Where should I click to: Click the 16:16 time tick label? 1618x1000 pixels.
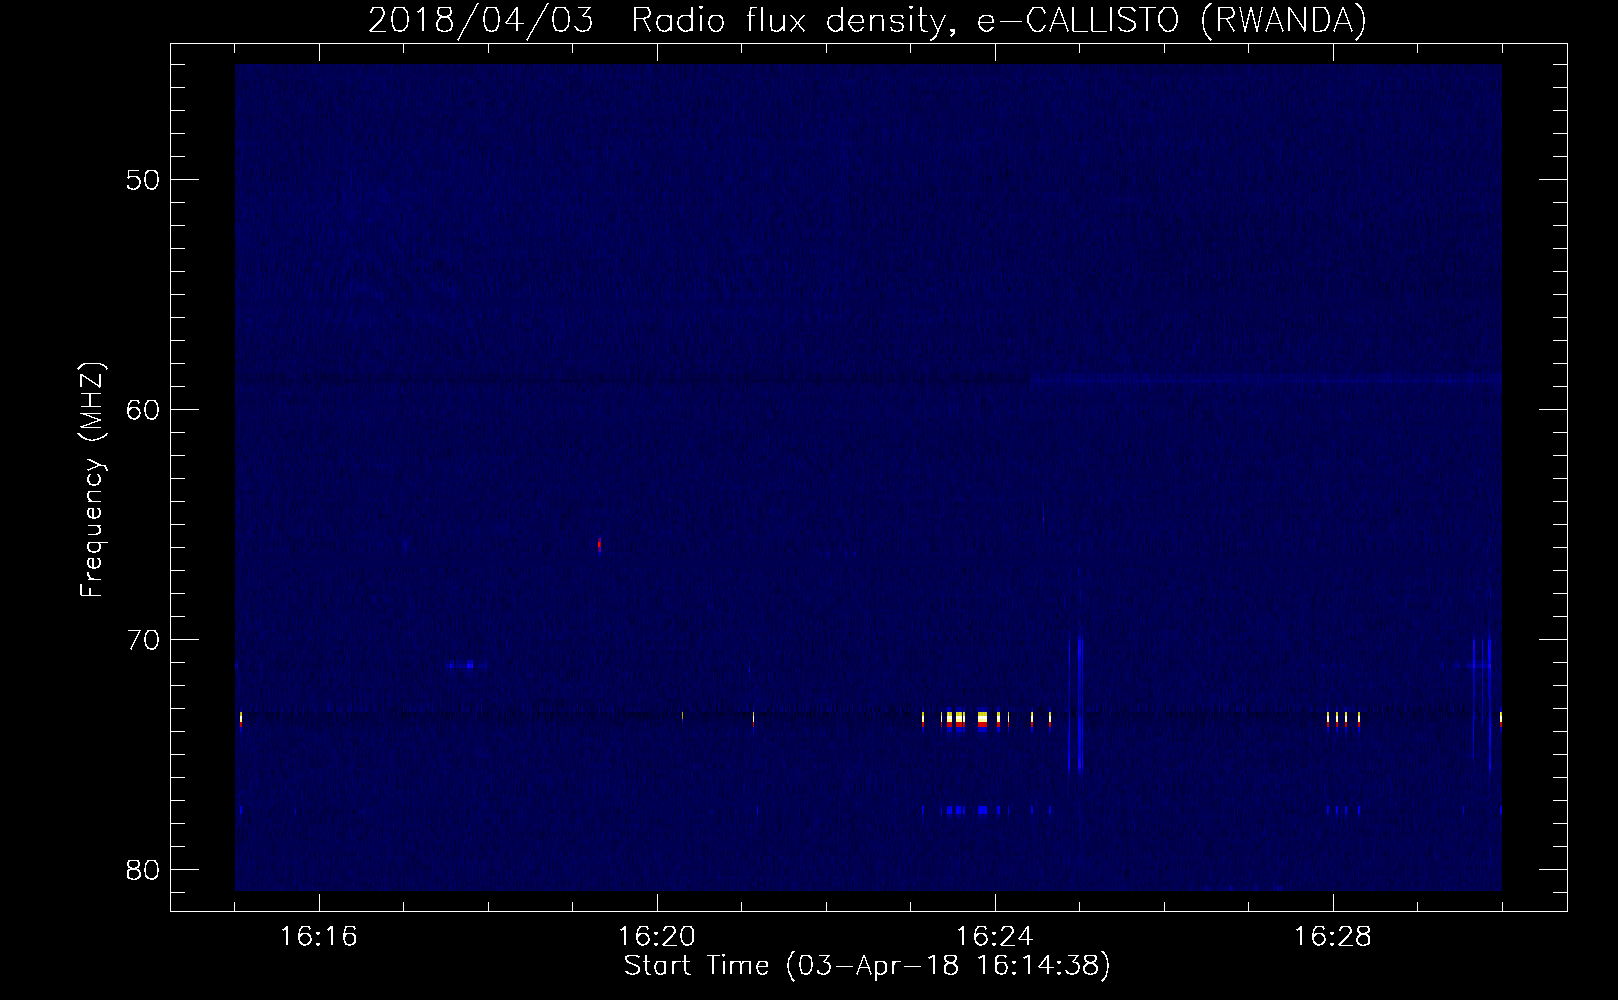coord(319,937)
